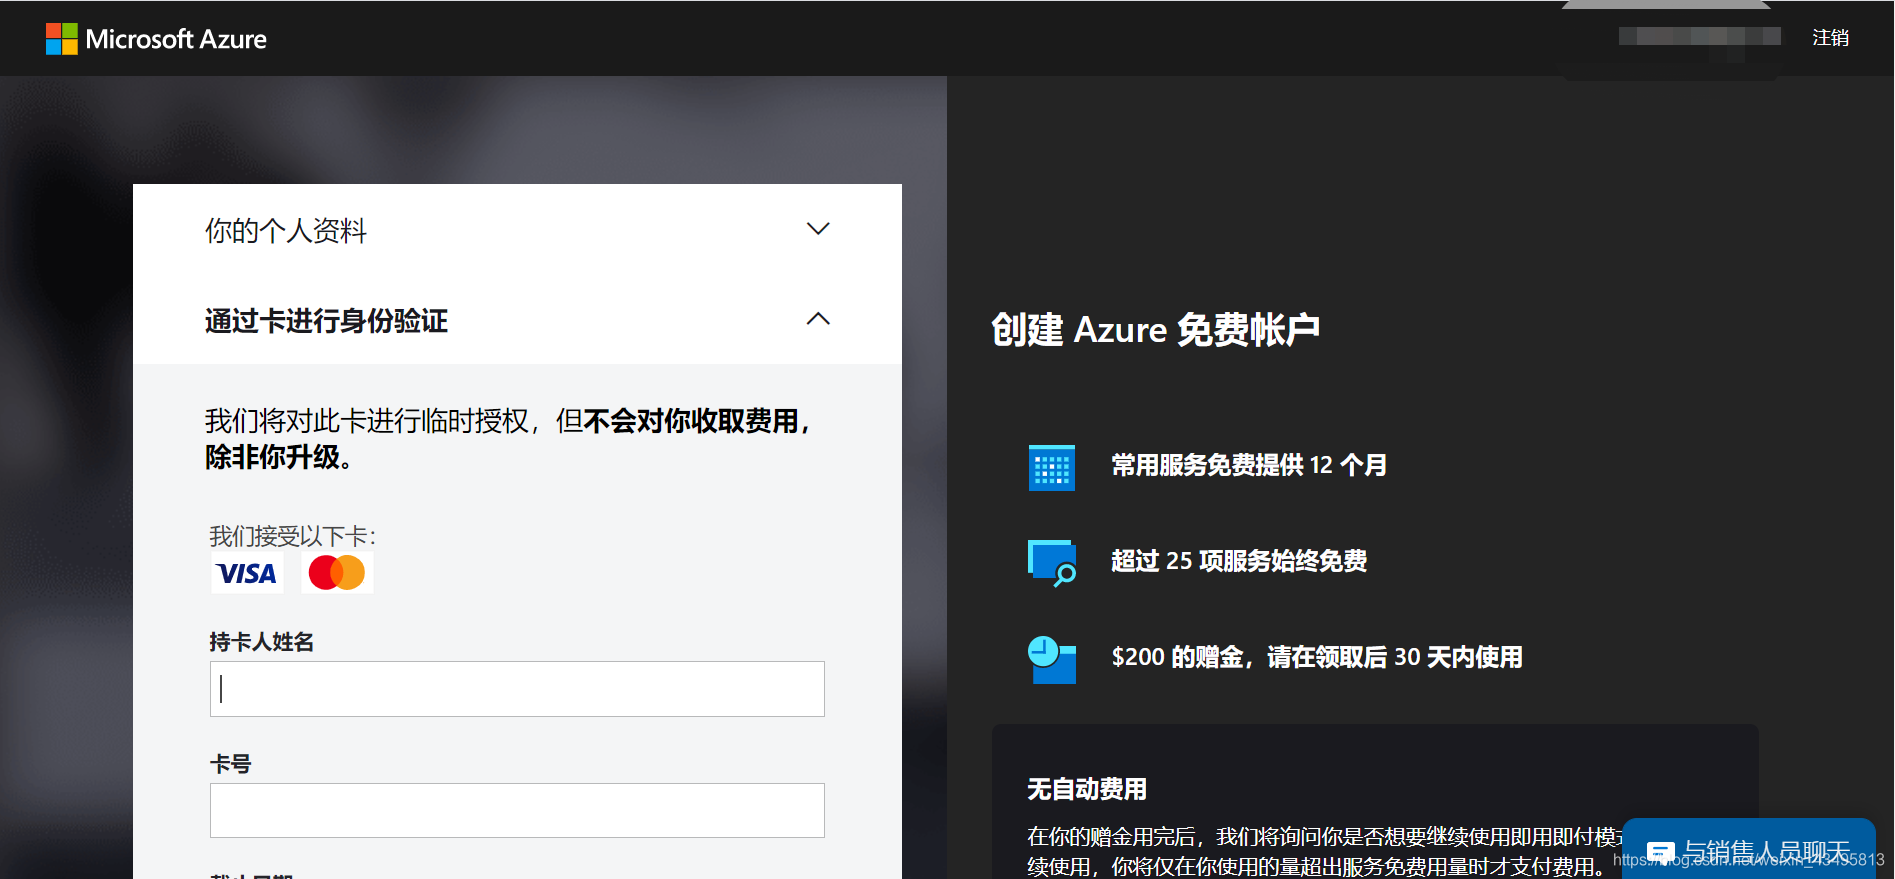Expand the 你的个人资料 section chevron

tap(818, 229)
